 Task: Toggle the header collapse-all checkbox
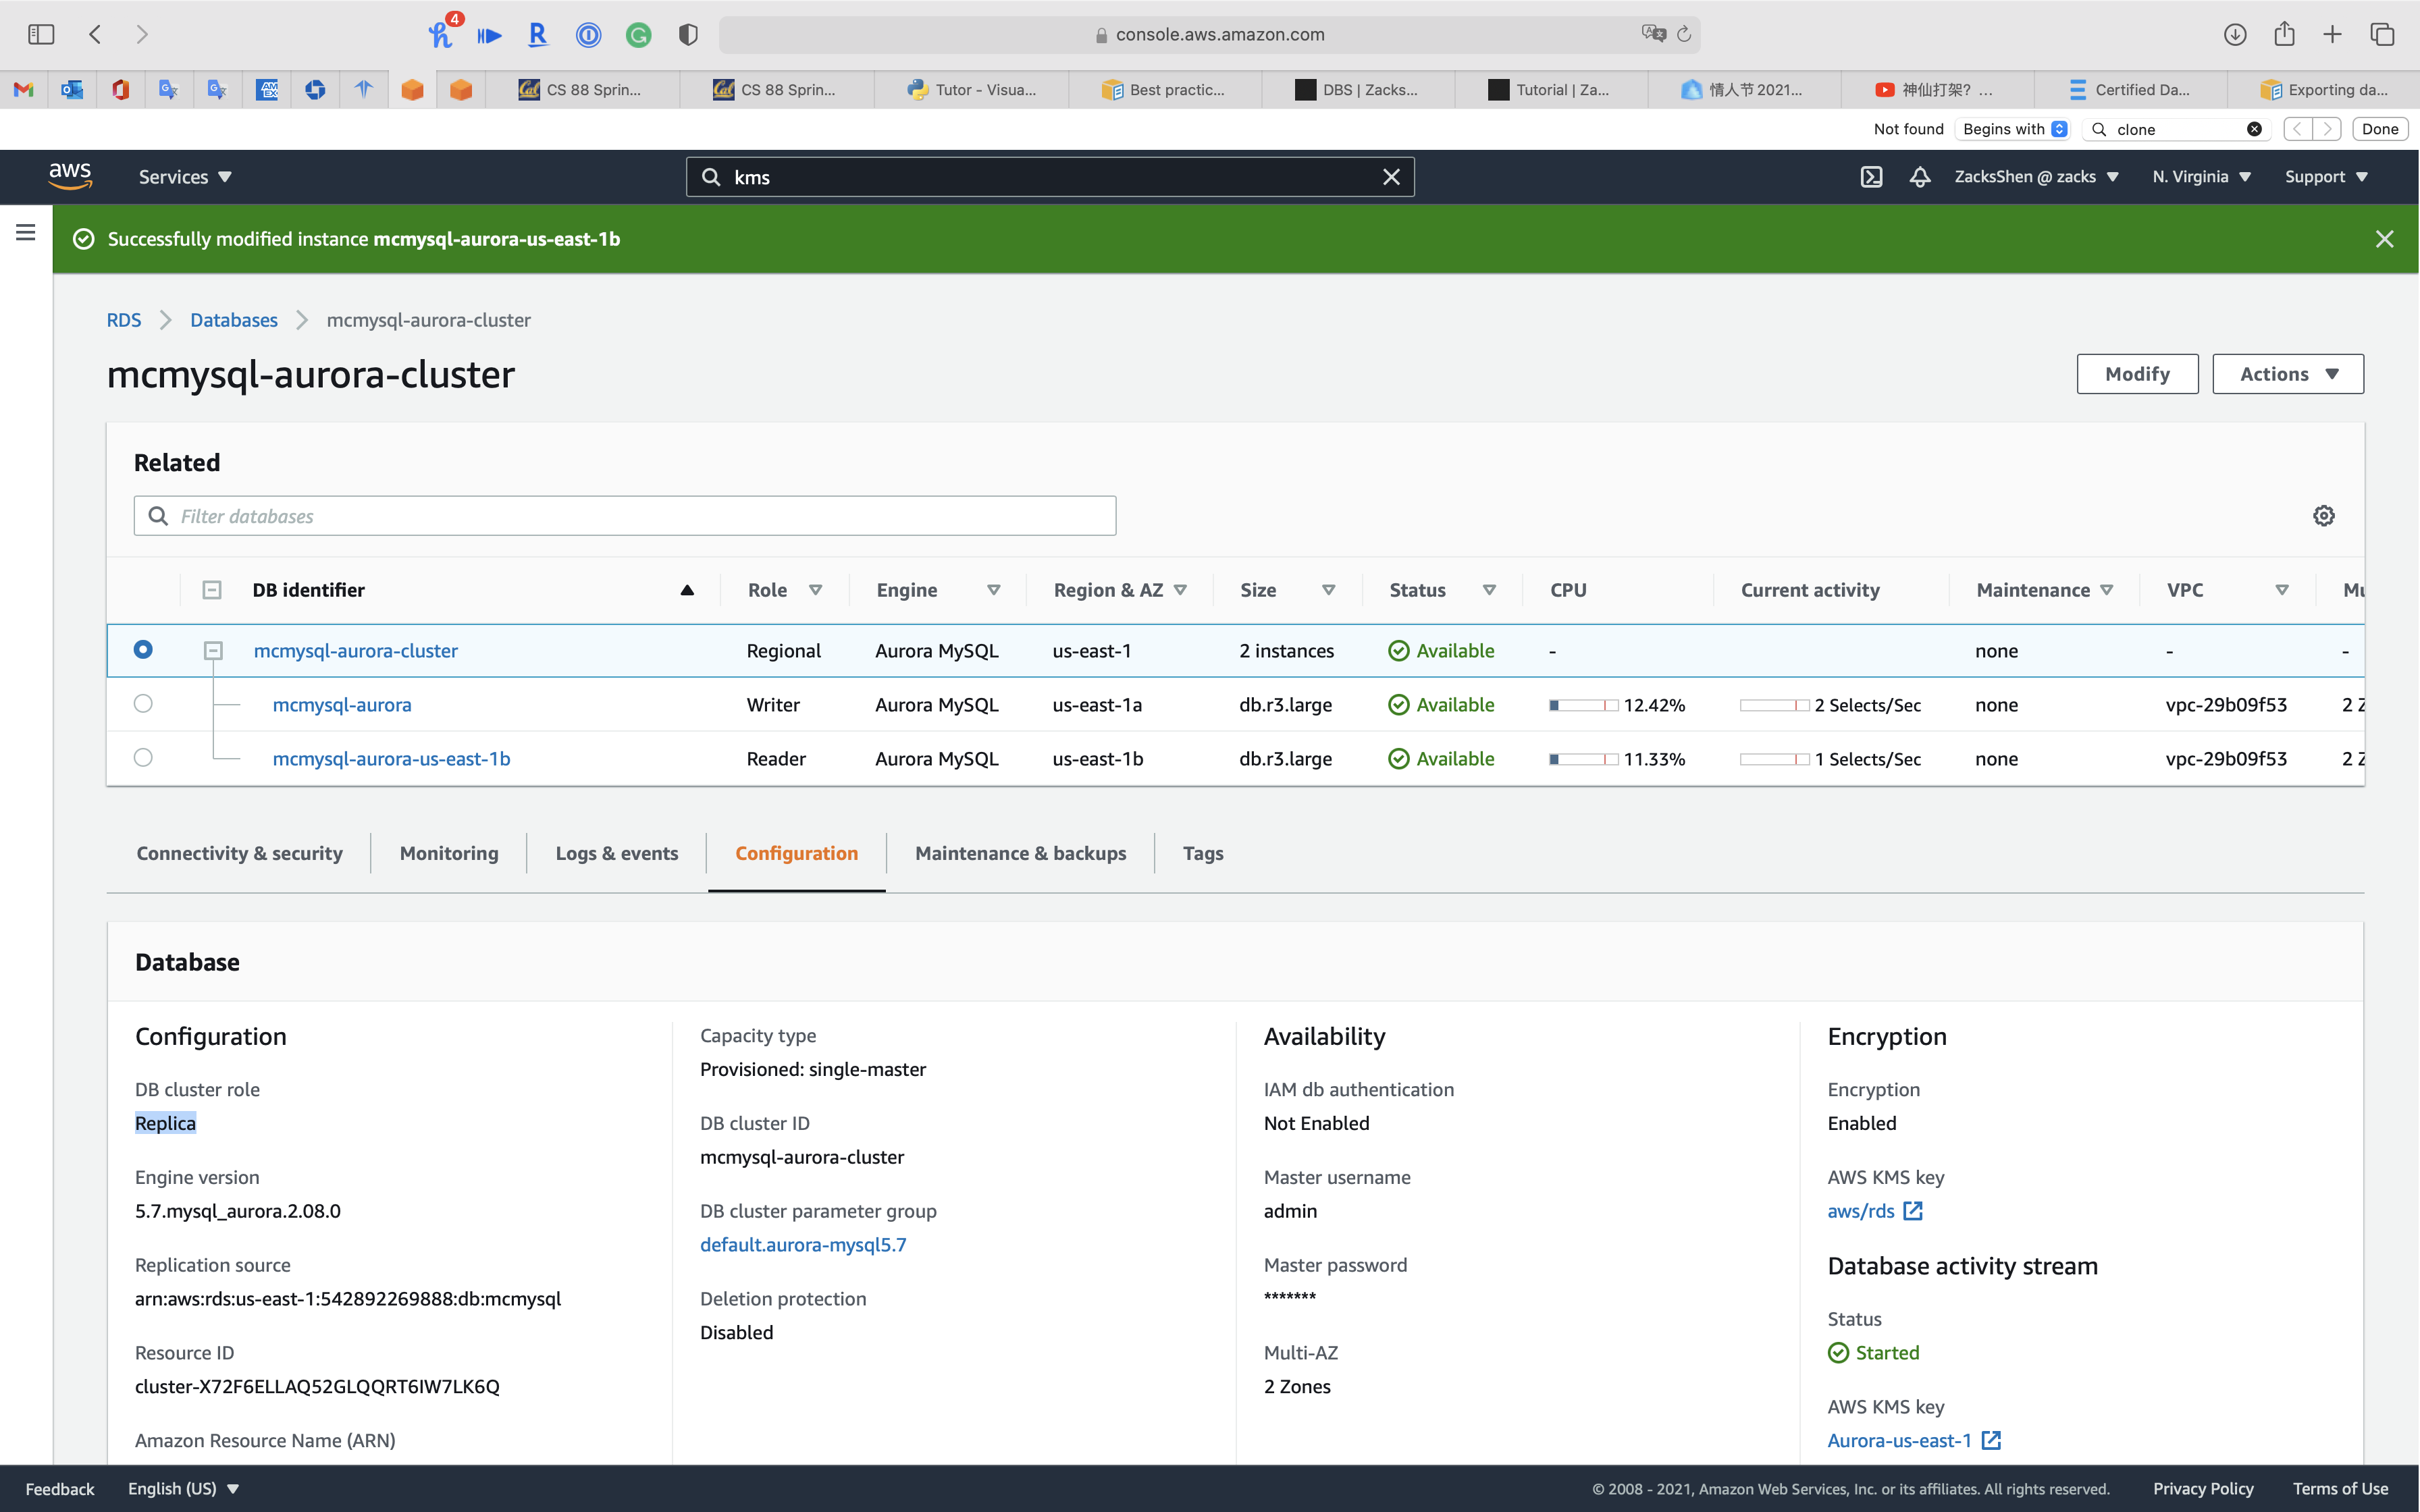pyautogui.click(x=212, y=590)
